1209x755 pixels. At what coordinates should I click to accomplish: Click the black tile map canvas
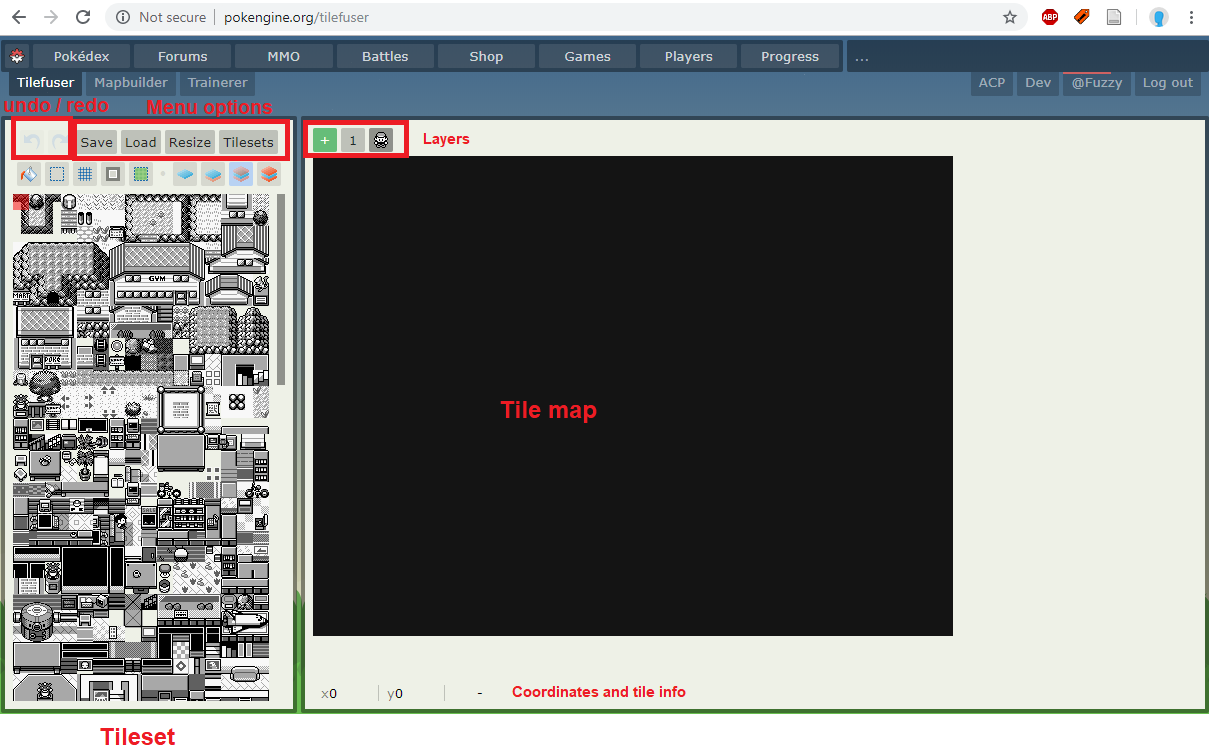[633, 396]
